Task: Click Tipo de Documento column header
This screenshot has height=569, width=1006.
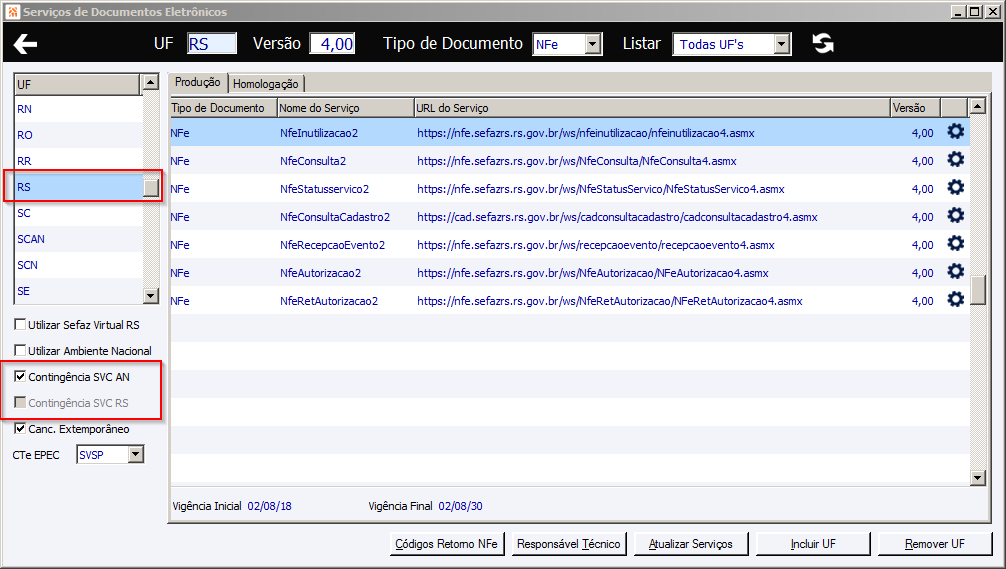Action: coord(223,108)
